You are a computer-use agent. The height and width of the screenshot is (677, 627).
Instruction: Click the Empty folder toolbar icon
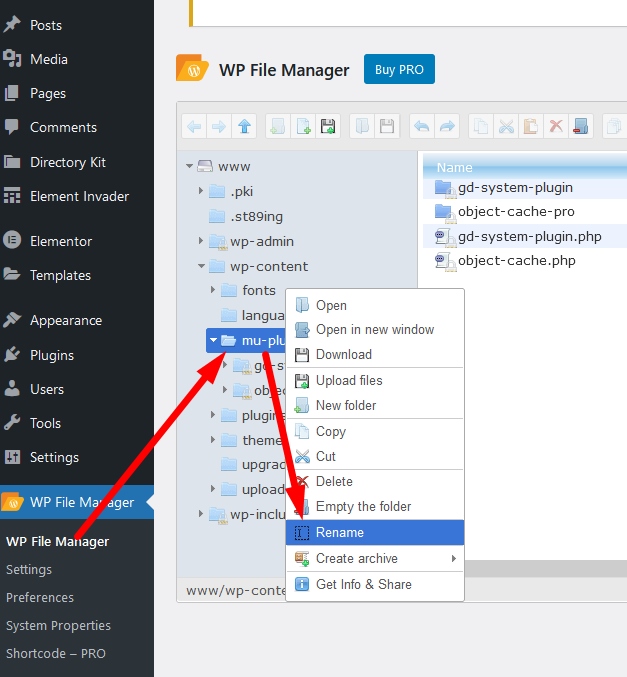point(581,127)
